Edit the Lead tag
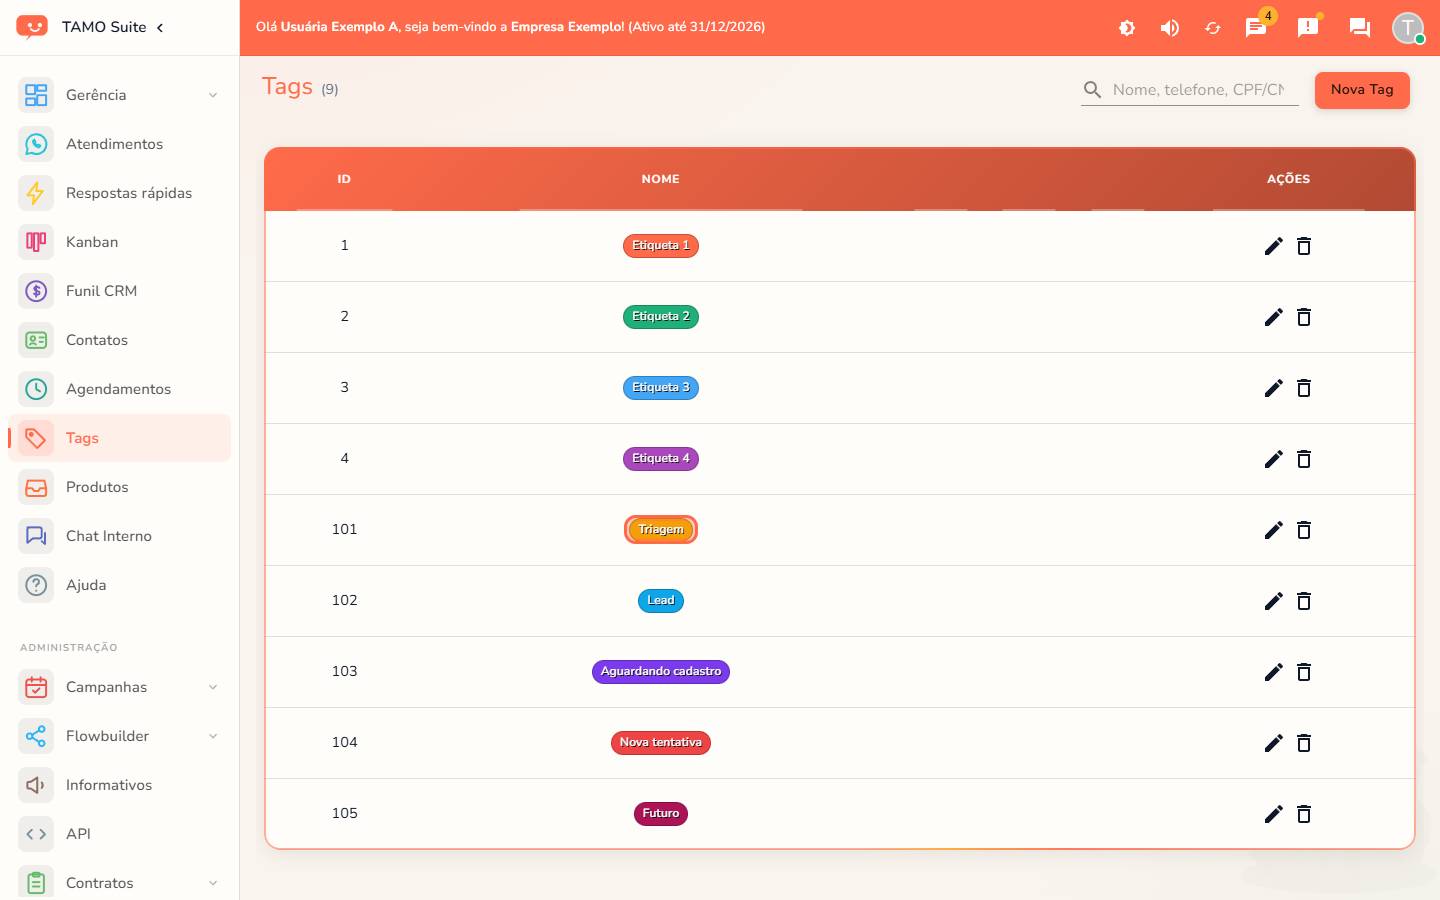1440x900 pixels. [x=1273, y=601]
